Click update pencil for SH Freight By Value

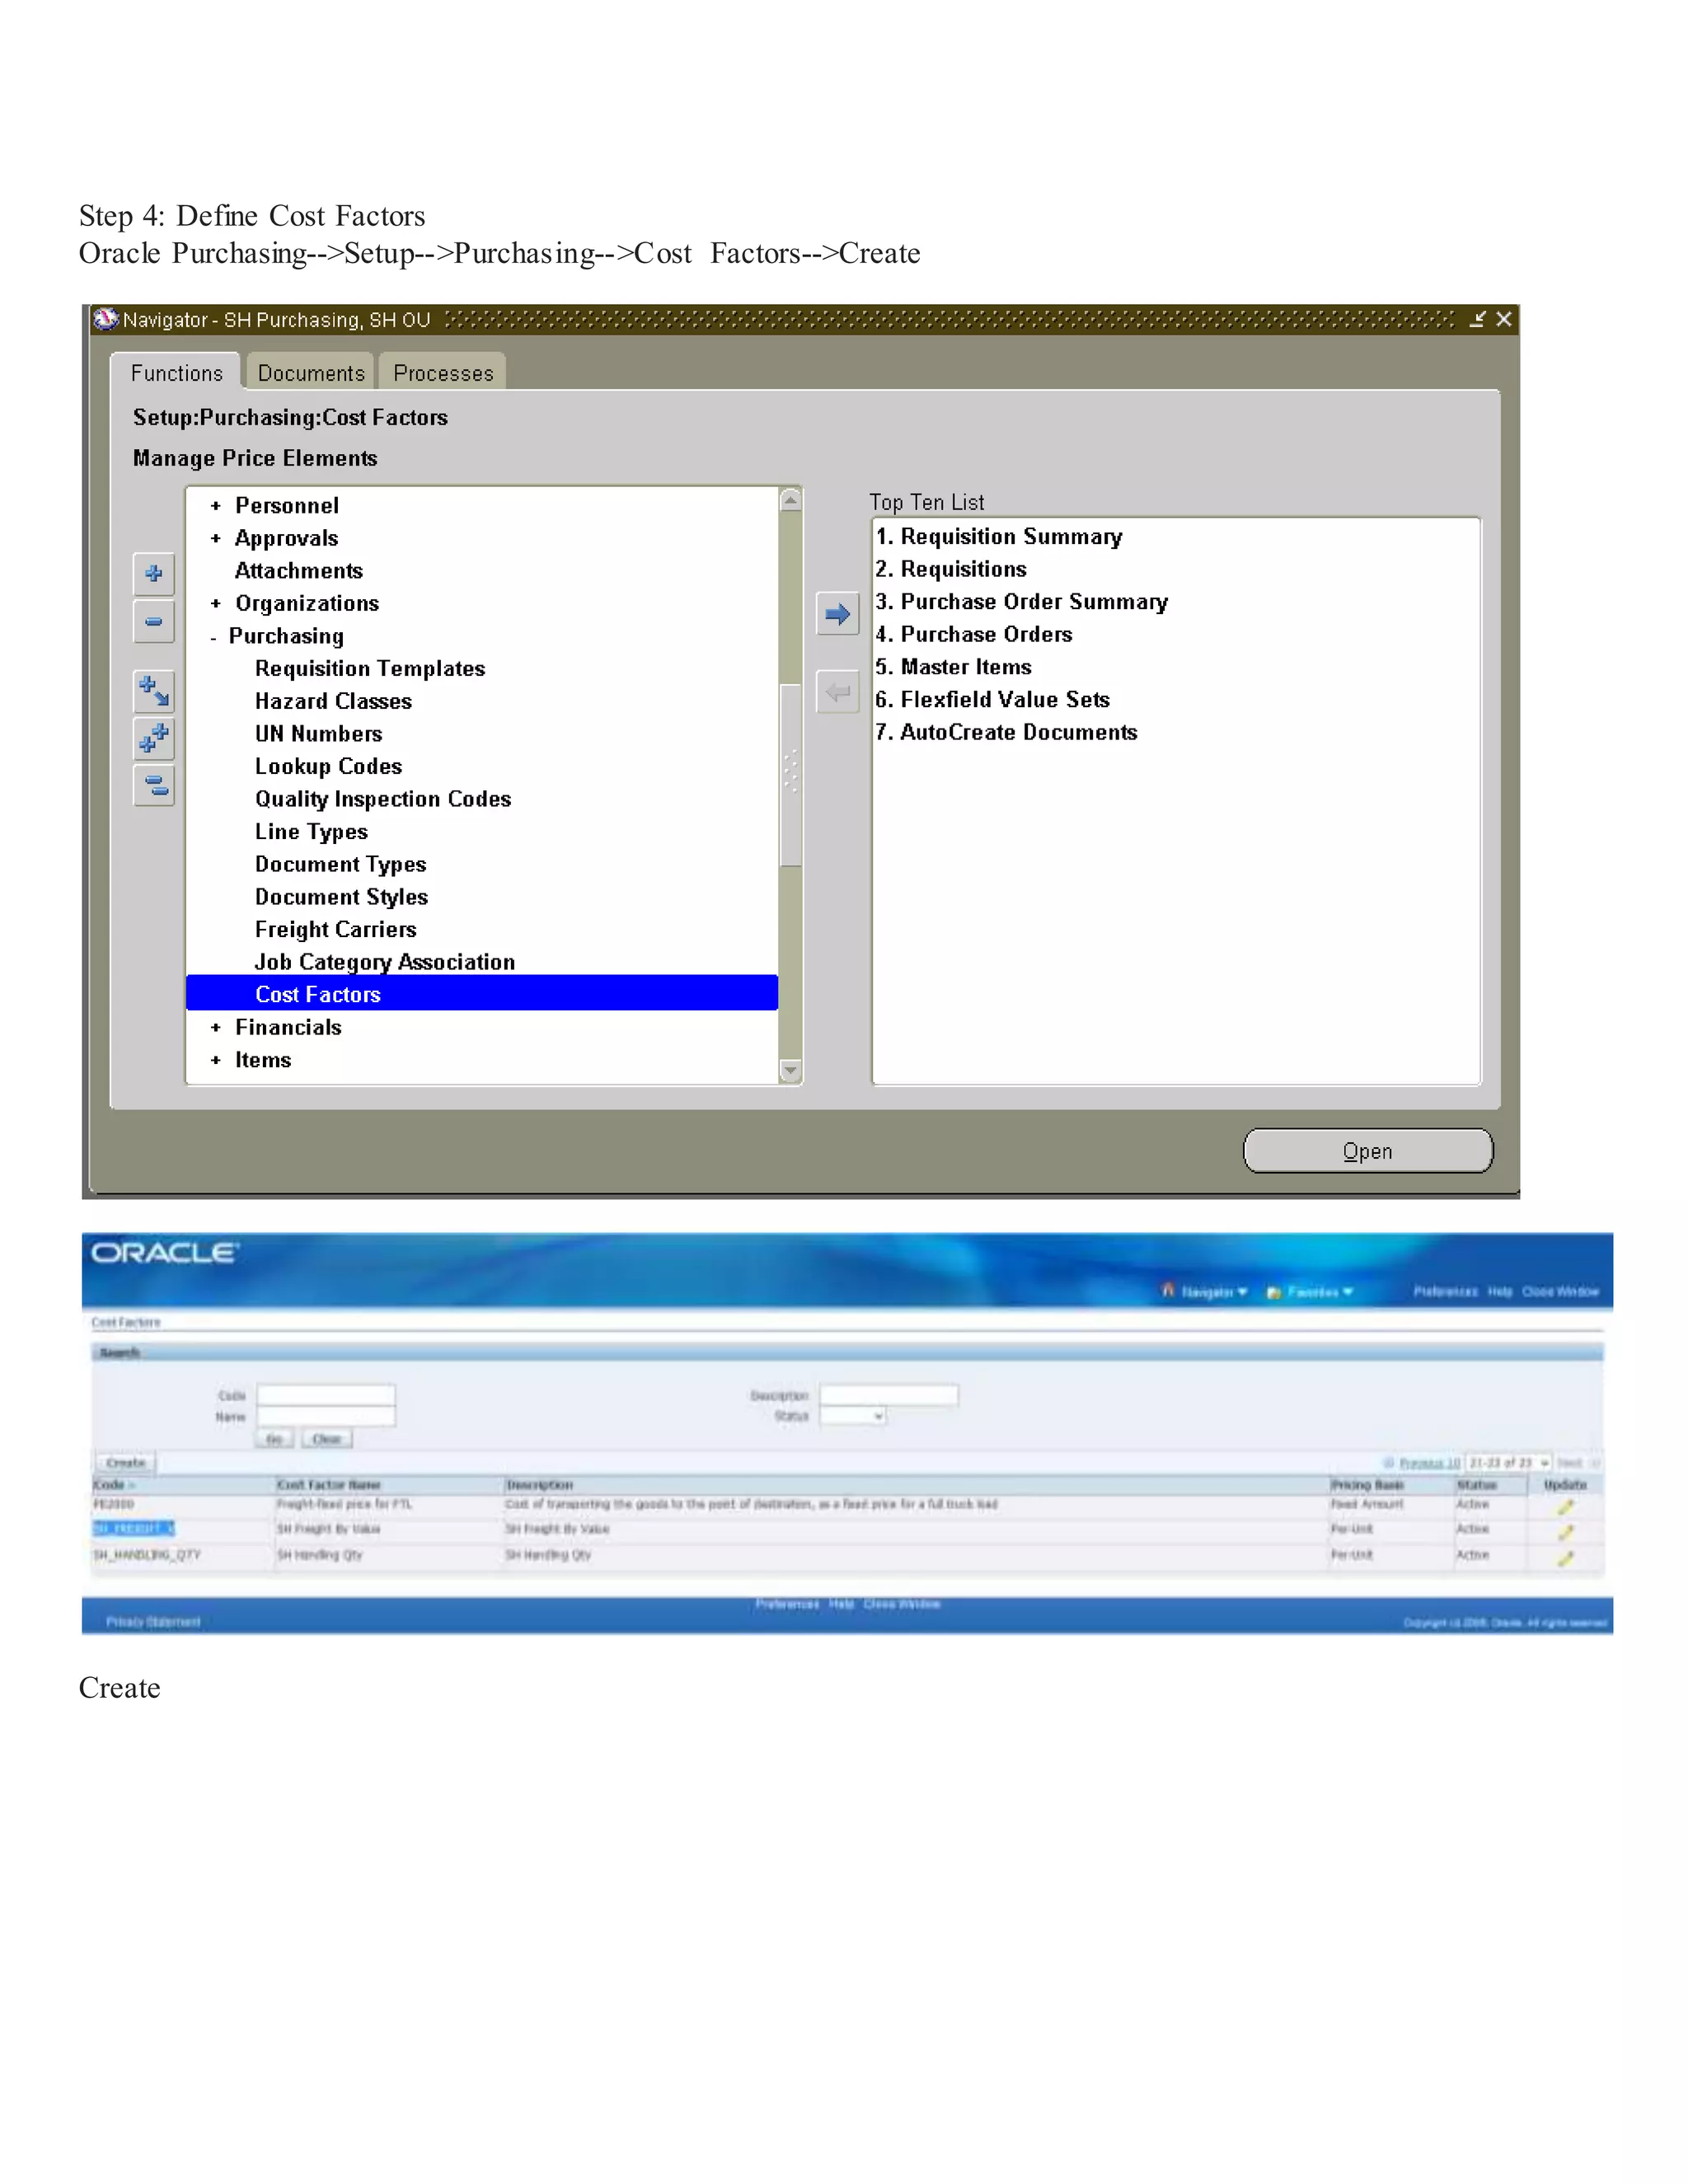(x=1565, y=1531)
